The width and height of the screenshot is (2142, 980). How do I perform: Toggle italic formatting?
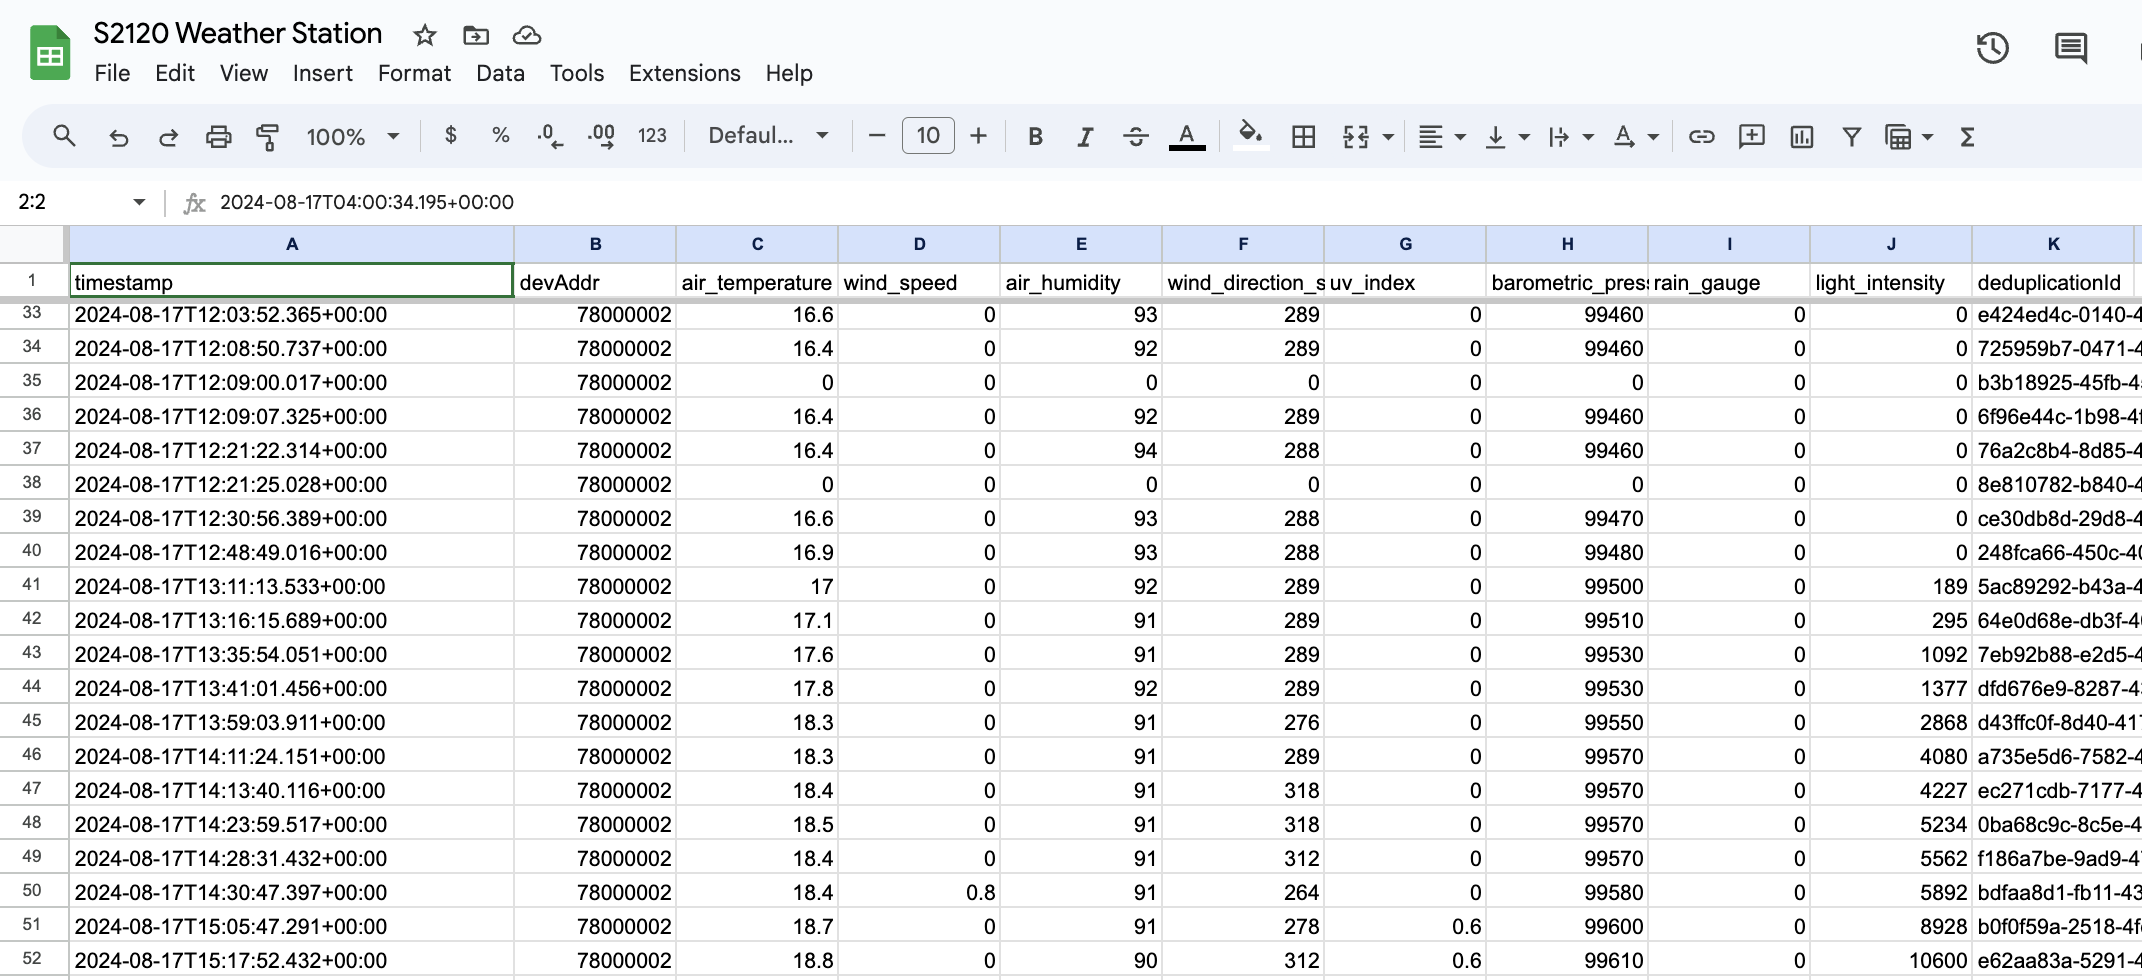pos(1085,136)
